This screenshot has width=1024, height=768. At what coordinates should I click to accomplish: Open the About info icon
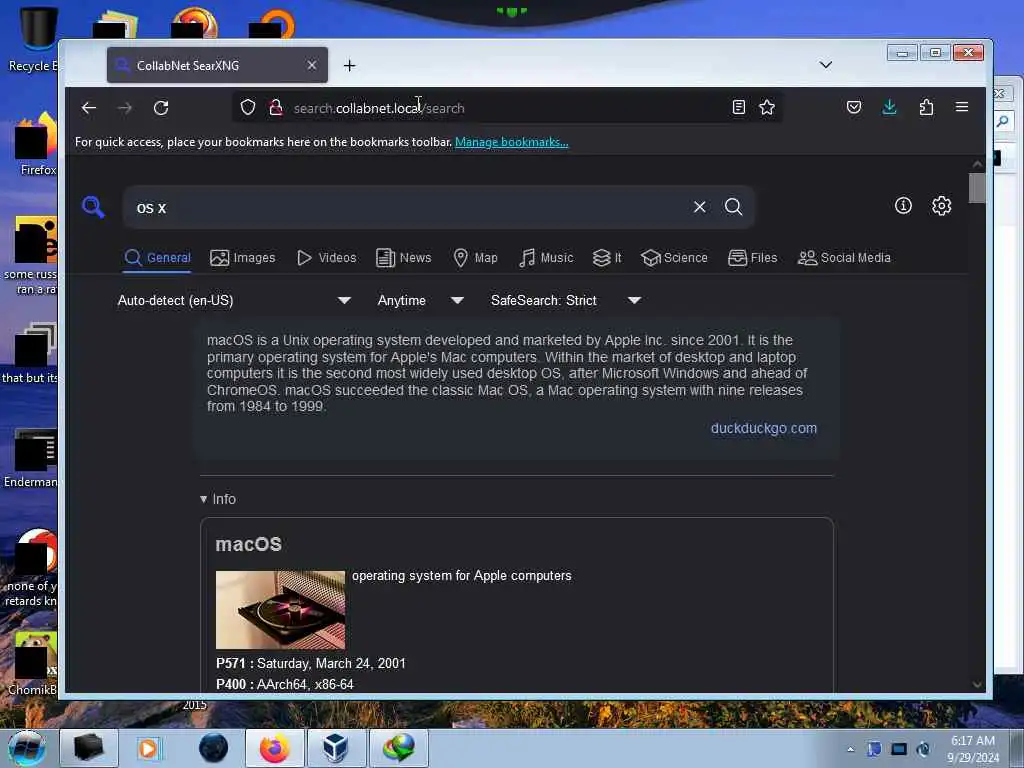coord(903,206)
